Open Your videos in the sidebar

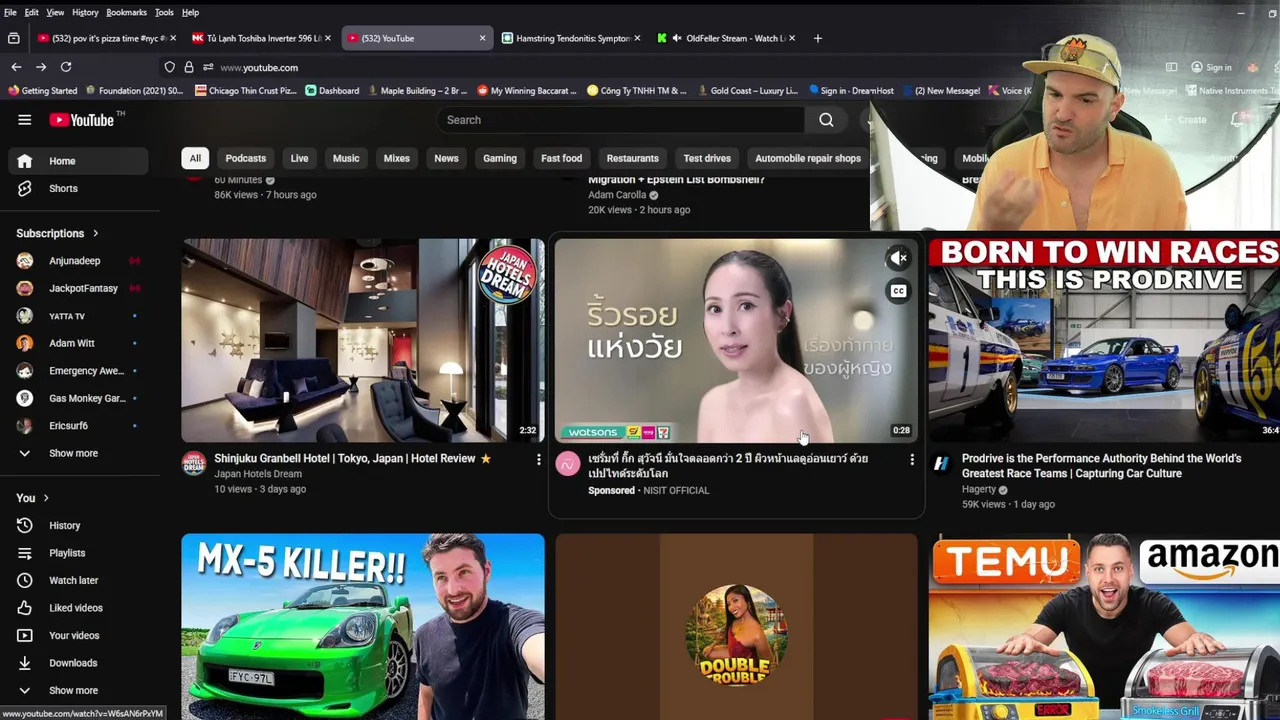[78, 635]
